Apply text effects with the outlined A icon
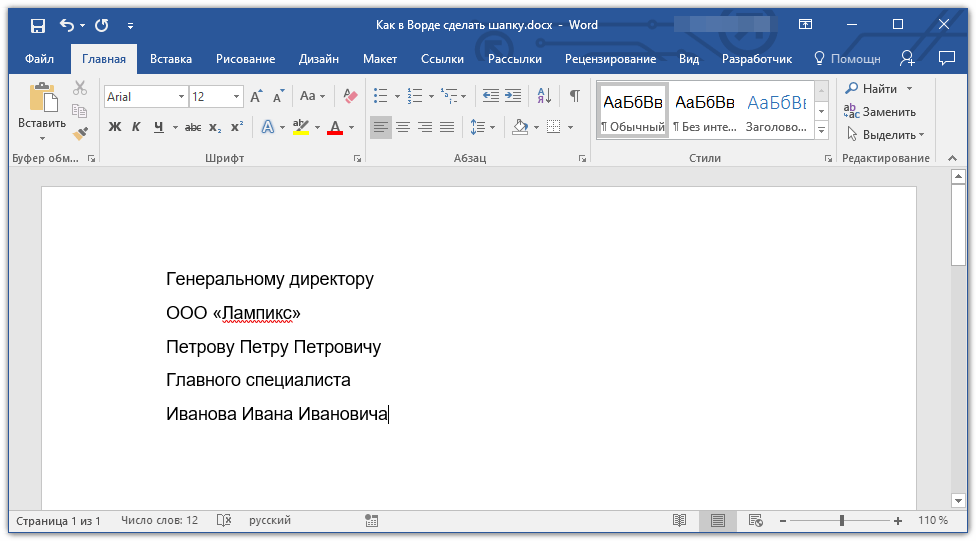The image size is (976, 541). coord(268,127)
